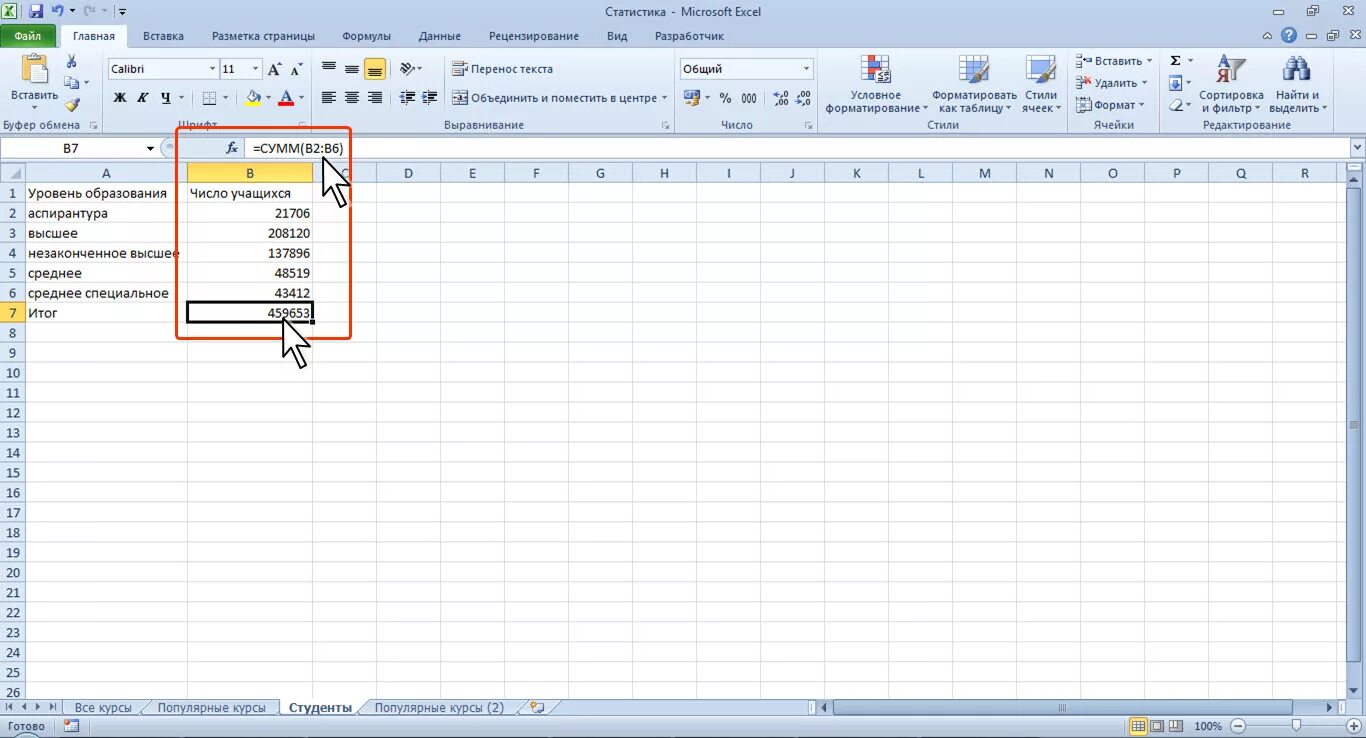
Task: Open Форматировать как таблицу gallery
Action: point(974,84)
